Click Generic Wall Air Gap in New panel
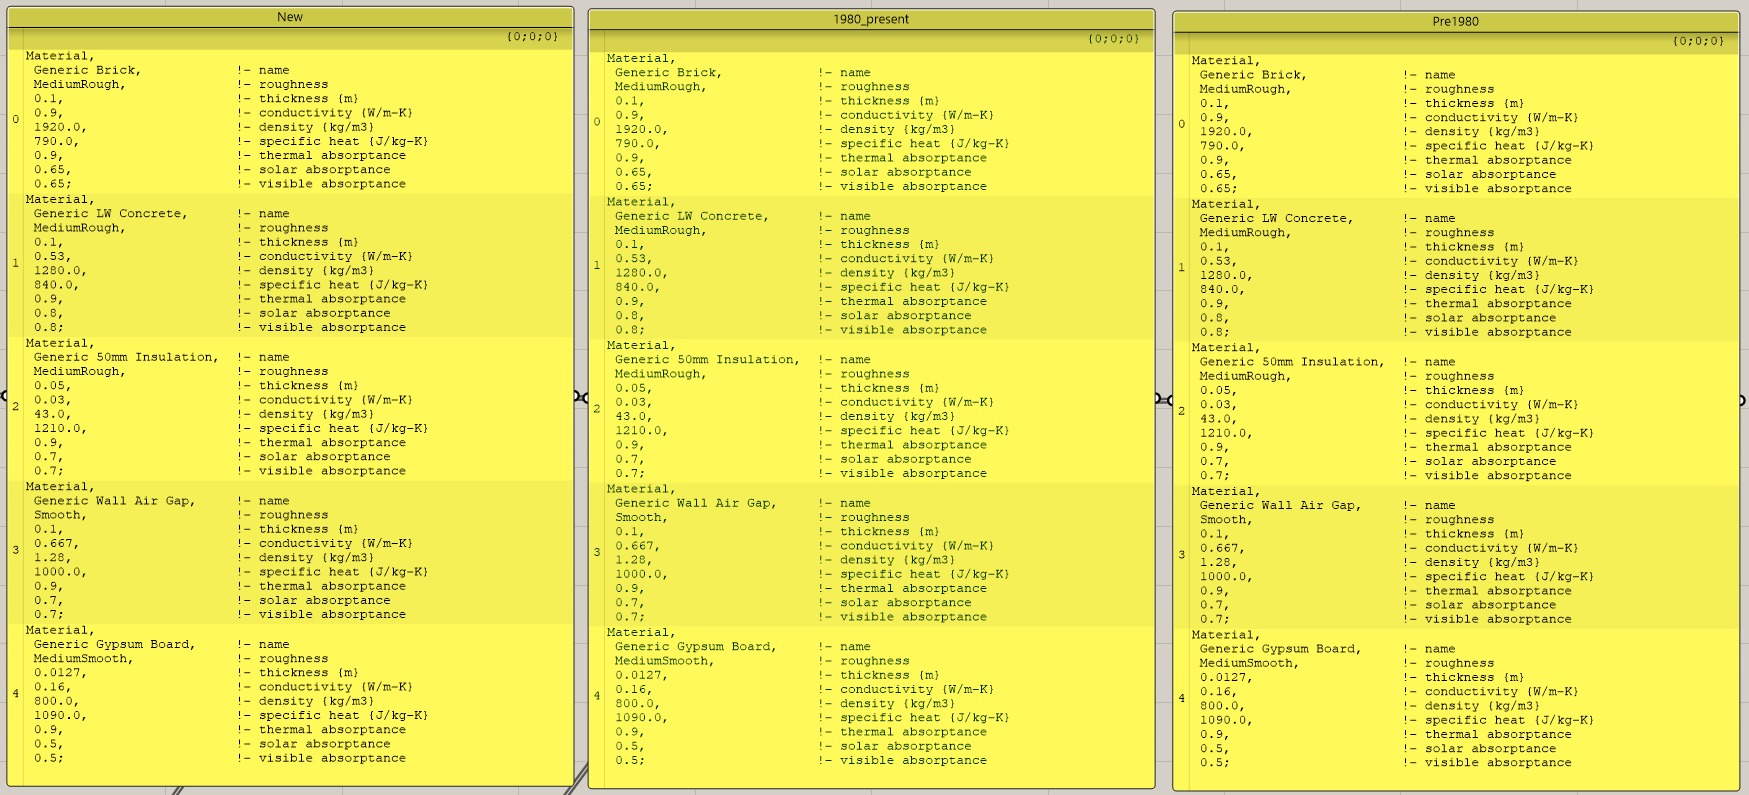The image size is (1749, 795). [x=113, y=501]
